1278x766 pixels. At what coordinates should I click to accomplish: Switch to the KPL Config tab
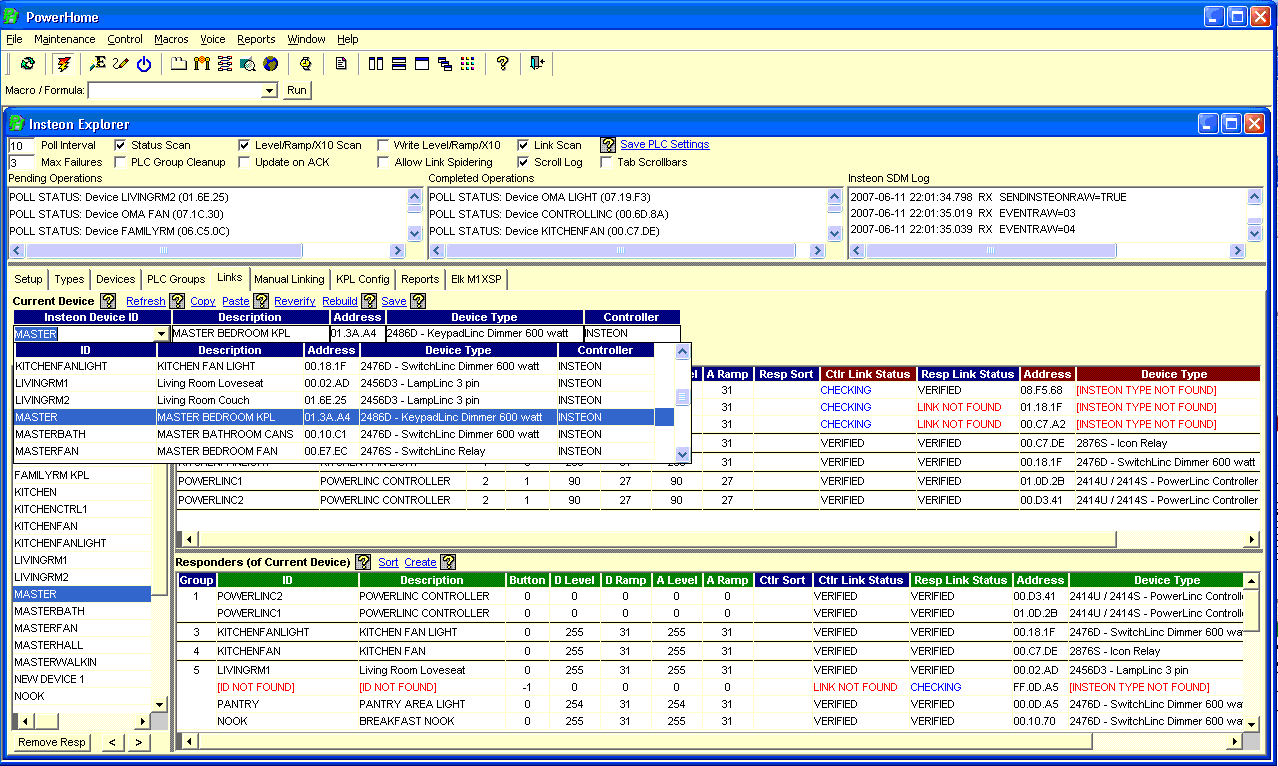(x=362, y=279)
